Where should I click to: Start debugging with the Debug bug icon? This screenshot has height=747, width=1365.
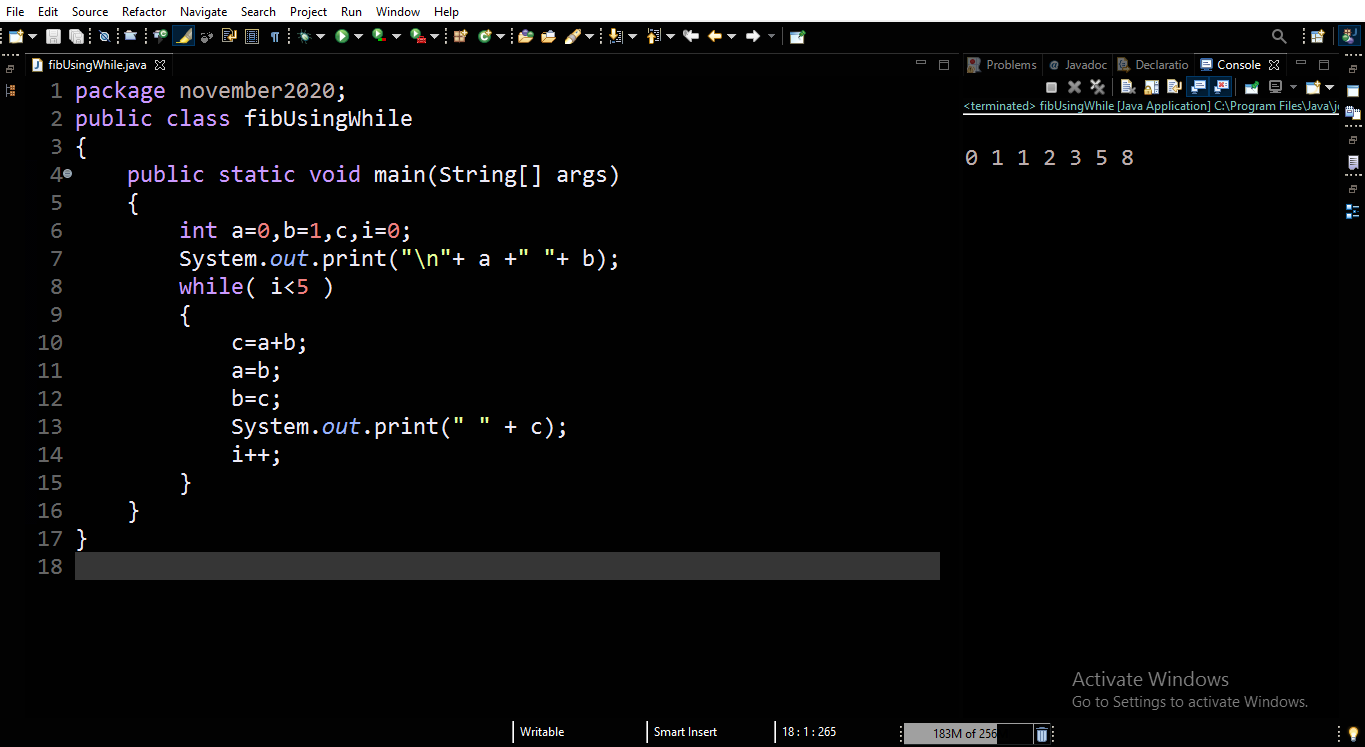(x=305, y=36)
